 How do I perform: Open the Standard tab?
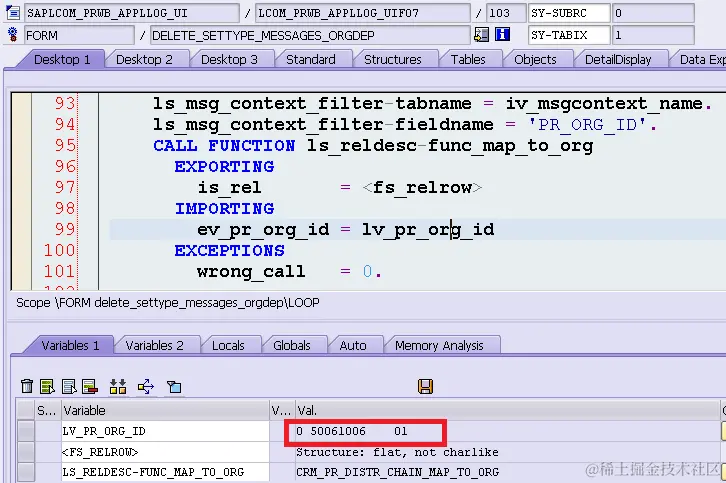(x=311, y=60)
